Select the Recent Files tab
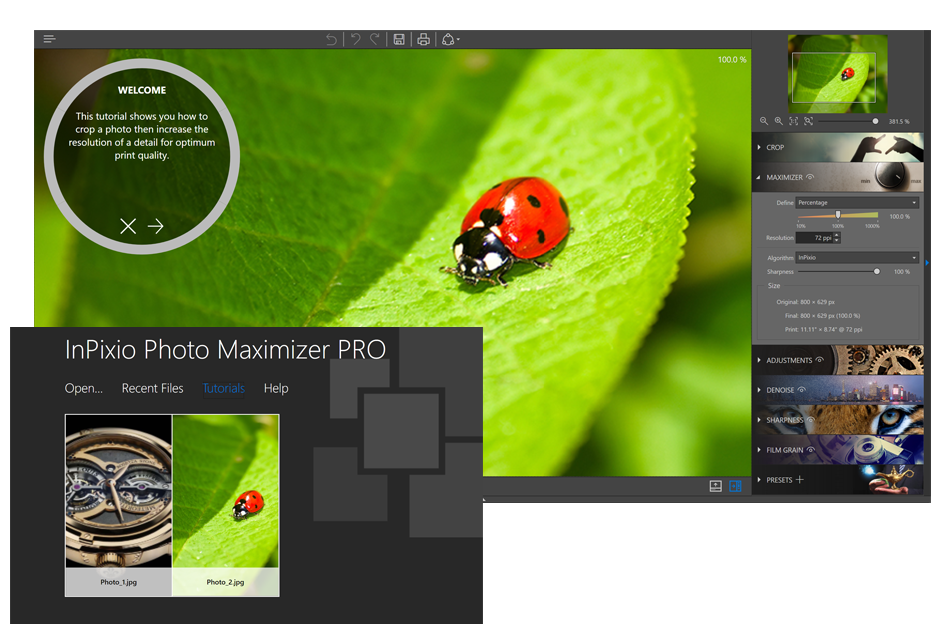 point(152,388)
